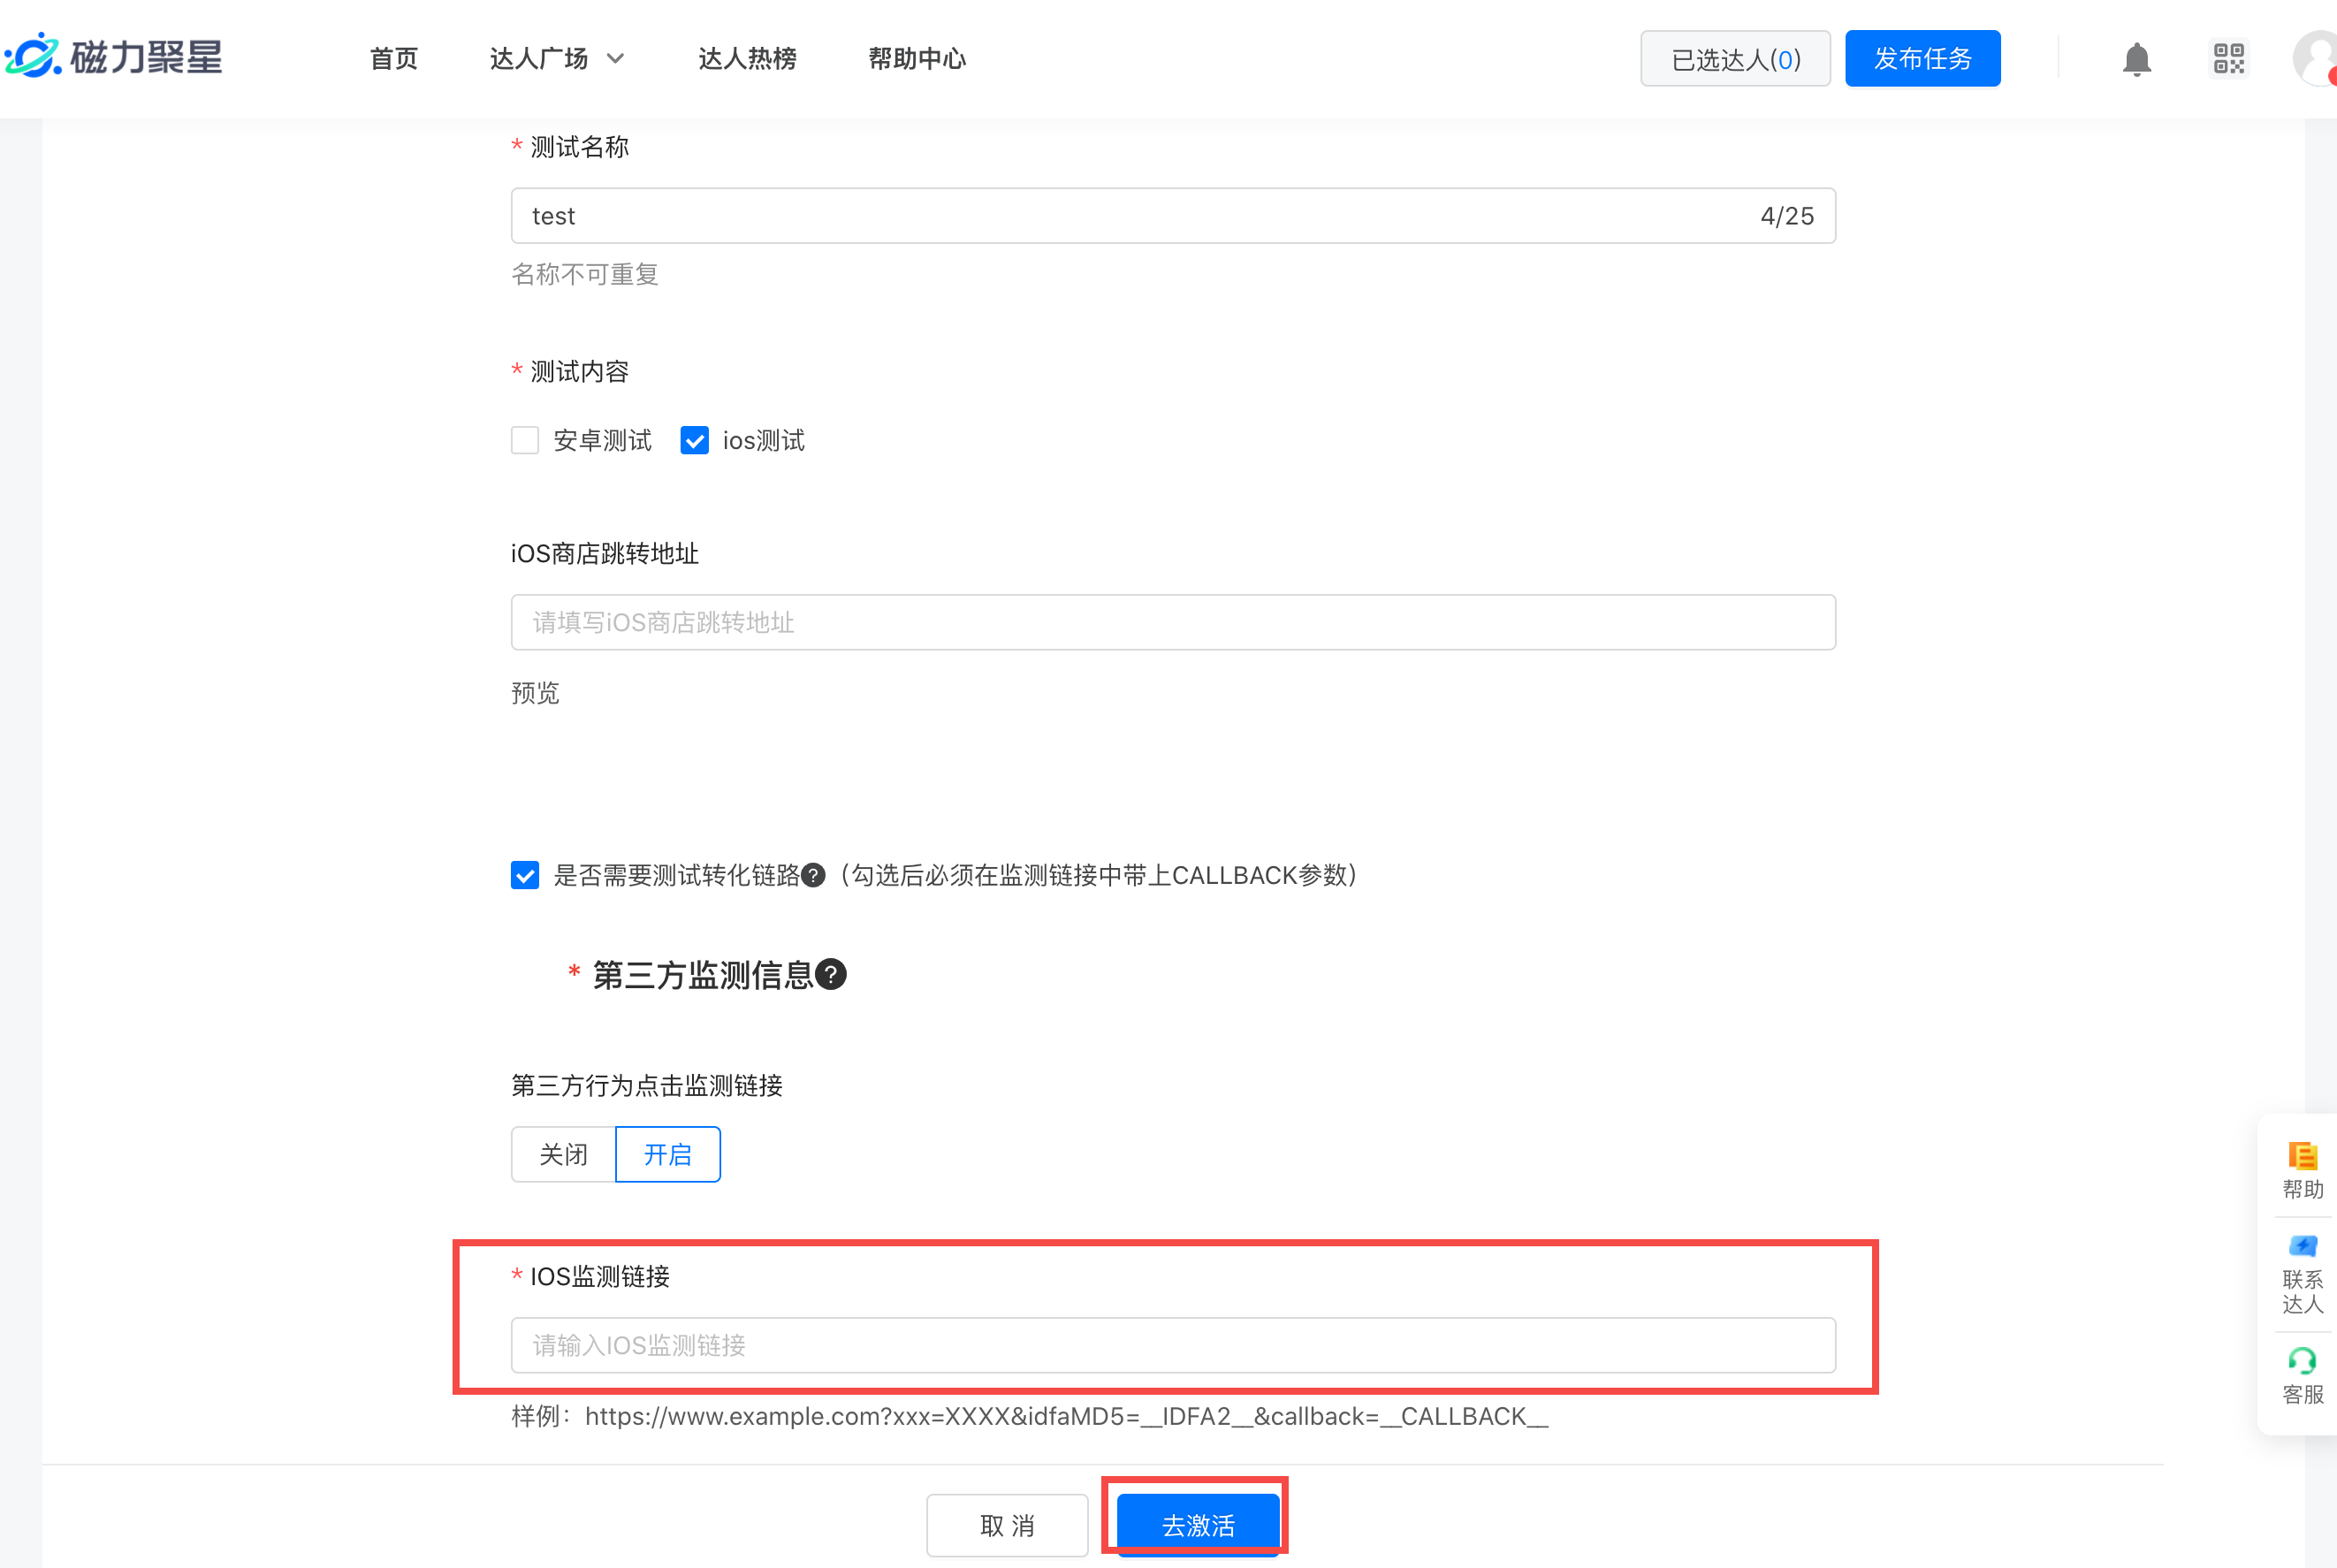Viewport: 2337px width, 1568px height.
Task: Focus the 测试名称 input field
Action: 1173,216
